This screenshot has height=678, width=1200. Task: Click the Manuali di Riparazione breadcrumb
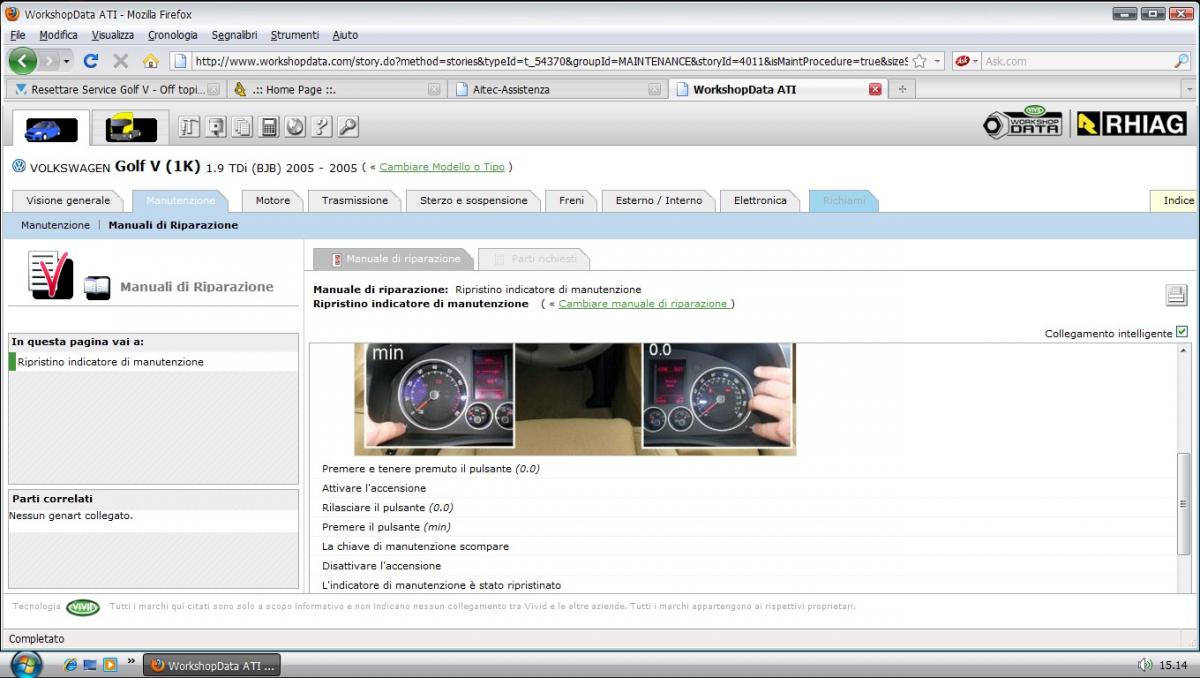click(x=173, y=225)
